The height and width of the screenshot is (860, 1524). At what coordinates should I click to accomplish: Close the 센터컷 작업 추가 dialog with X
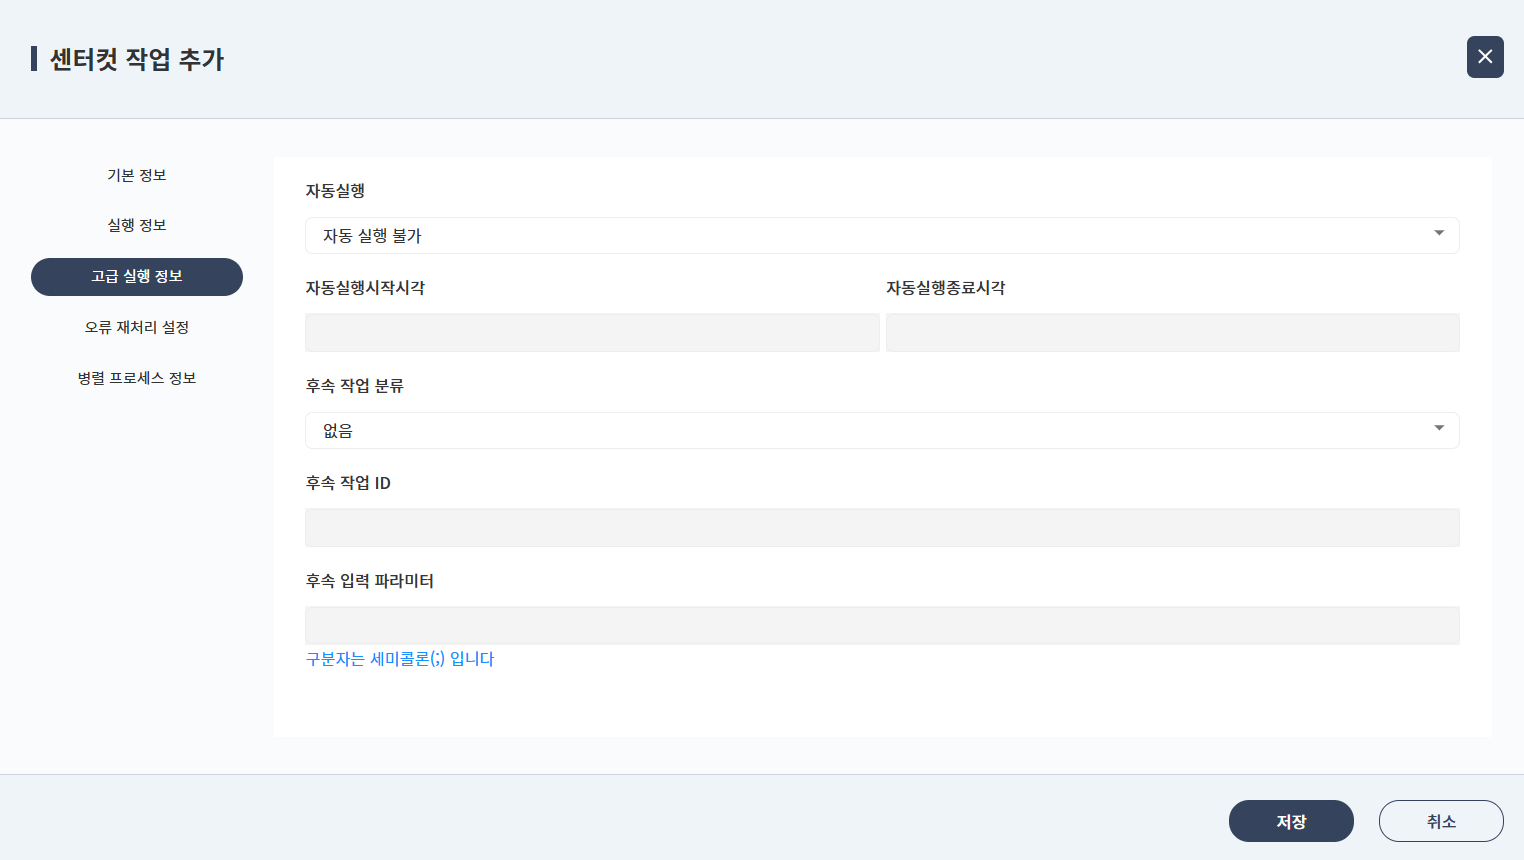click(x=1485, y=57)
